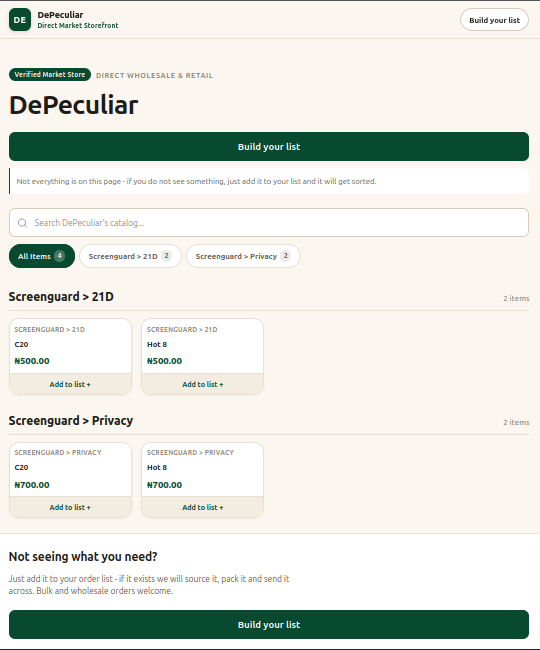Filter by Screenguard > Privacy tab
This screenshot has width=540, height=650.
coord(243,256)
